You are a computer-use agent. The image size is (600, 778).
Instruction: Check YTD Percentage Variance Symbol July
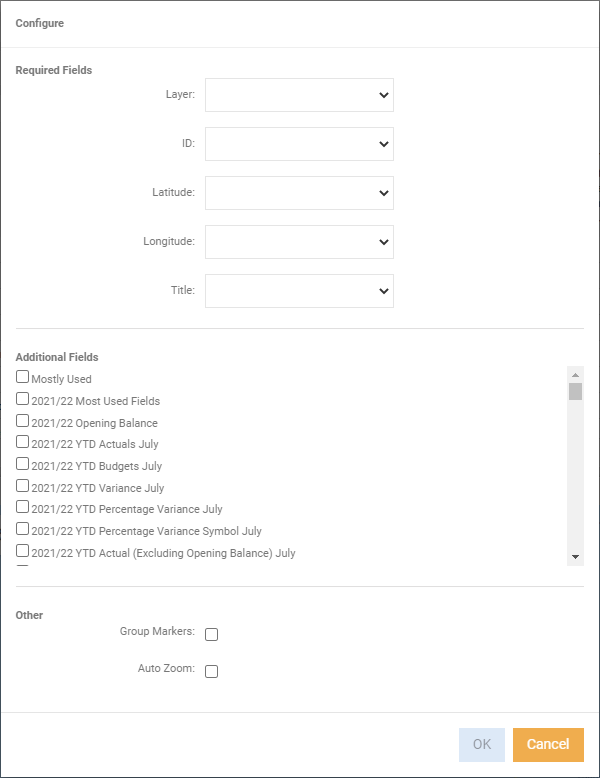[x=22, y=528]
